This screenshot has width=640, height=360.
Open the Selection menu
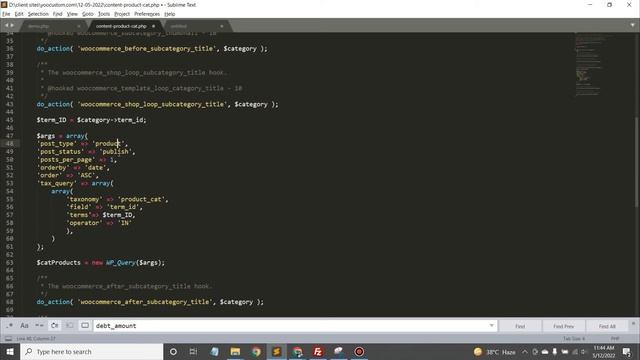(38, 14)
